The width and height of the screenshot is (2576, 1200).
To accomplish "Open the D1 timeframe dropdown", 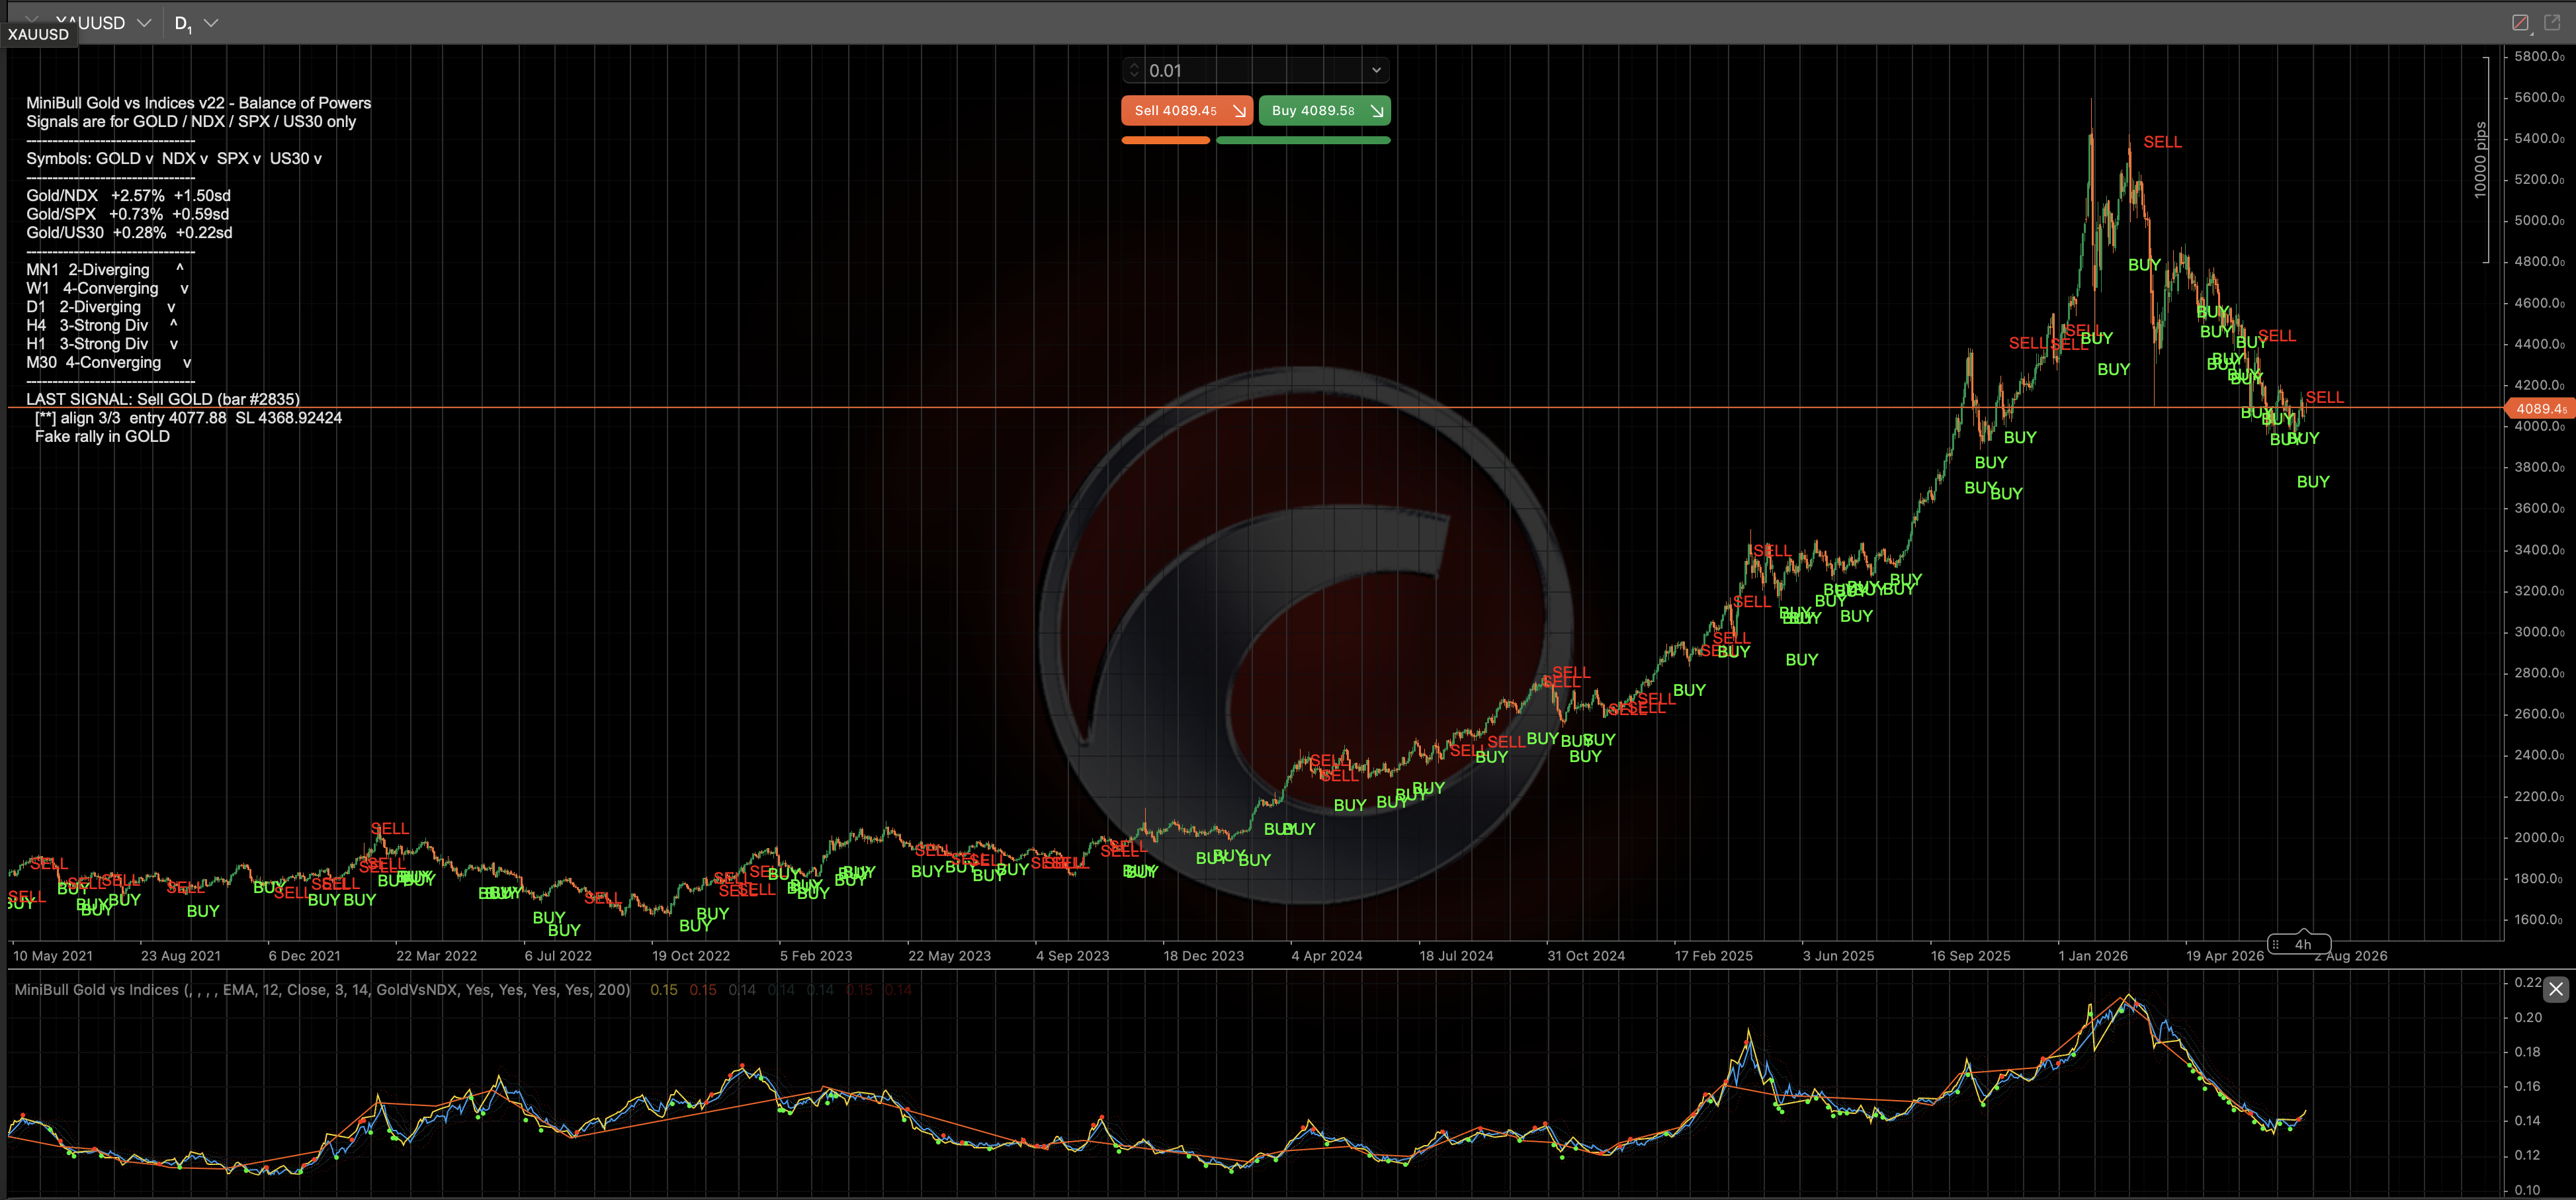I will 197,22.
